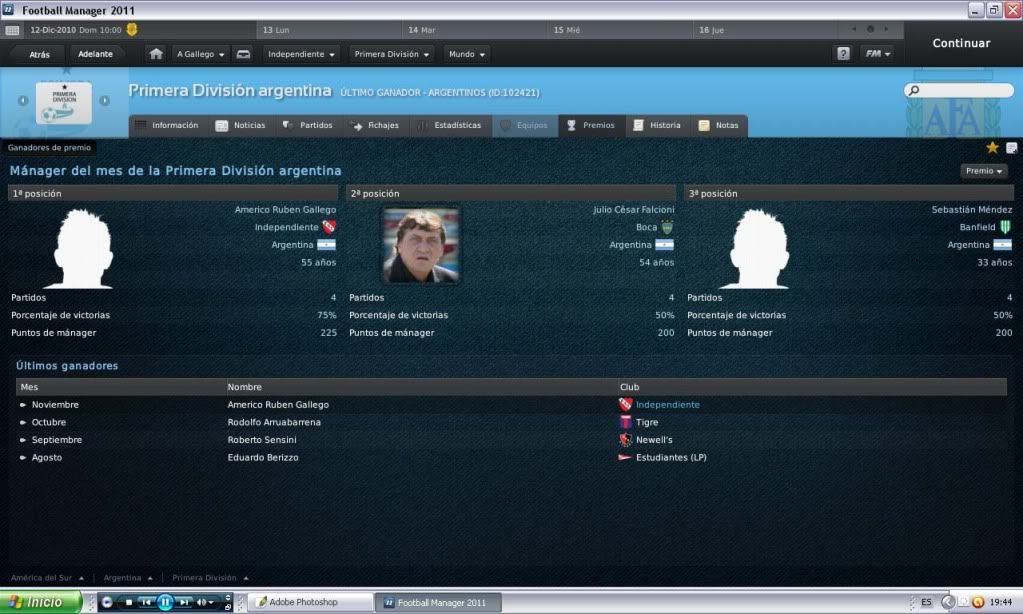Open the Premio selector dropdown
1023x614 pixels.
pyautogui.click(x=984, y=171)
